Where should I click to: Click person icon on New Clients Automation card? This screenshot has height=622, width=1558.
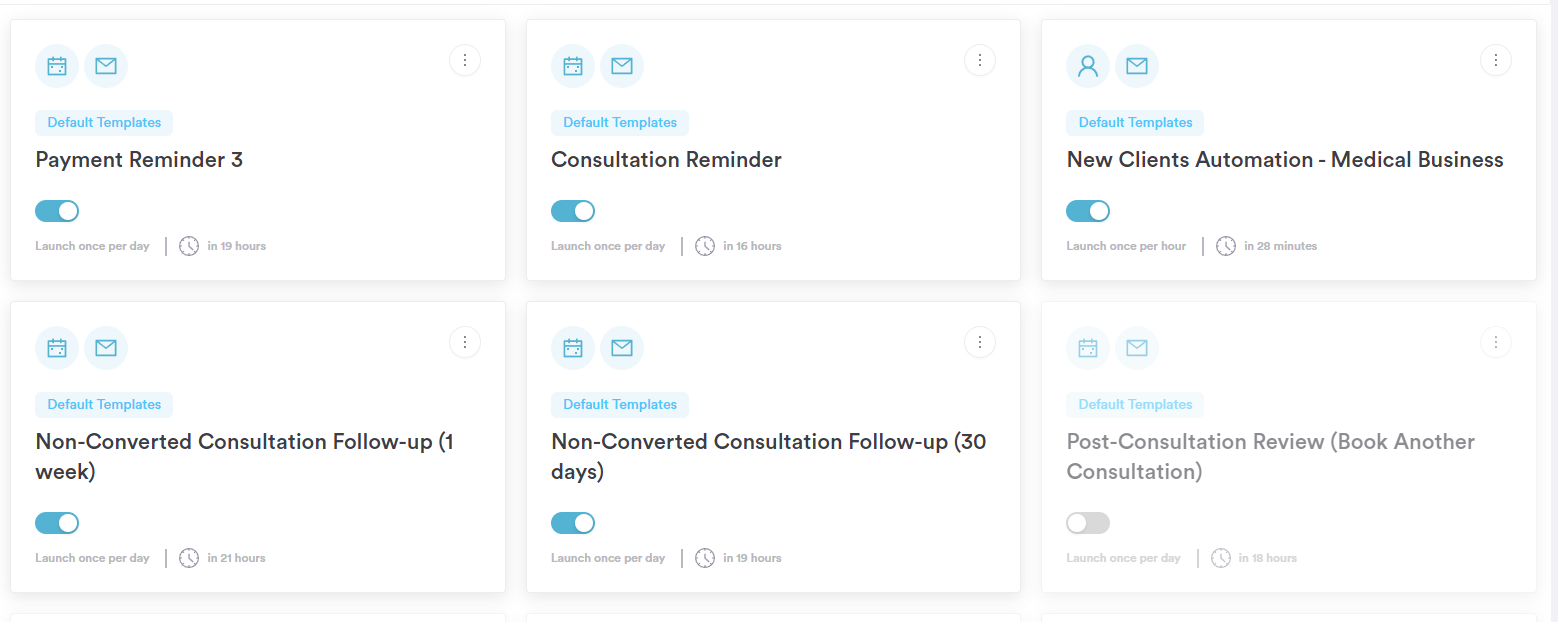click(1088, 66)
